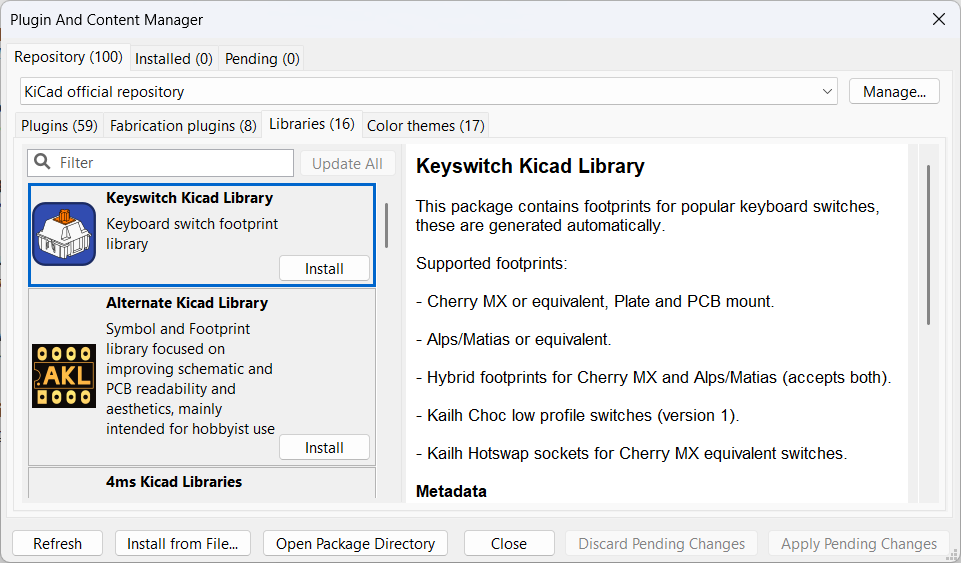This screenshot has height=563, width=961.
Task: Click the magnifier icon in Filter box
Action: click(42, 162)
